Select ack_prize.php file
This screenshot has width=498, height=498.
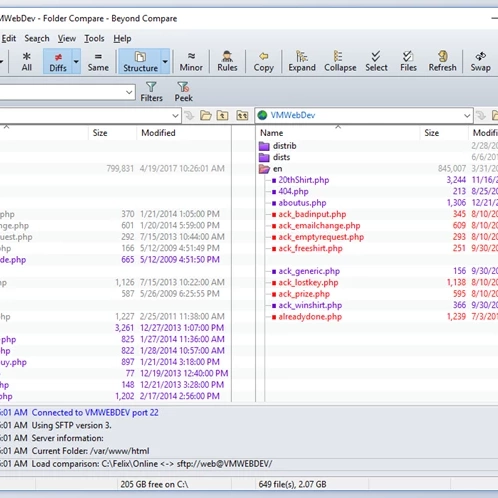click(304, 294)
